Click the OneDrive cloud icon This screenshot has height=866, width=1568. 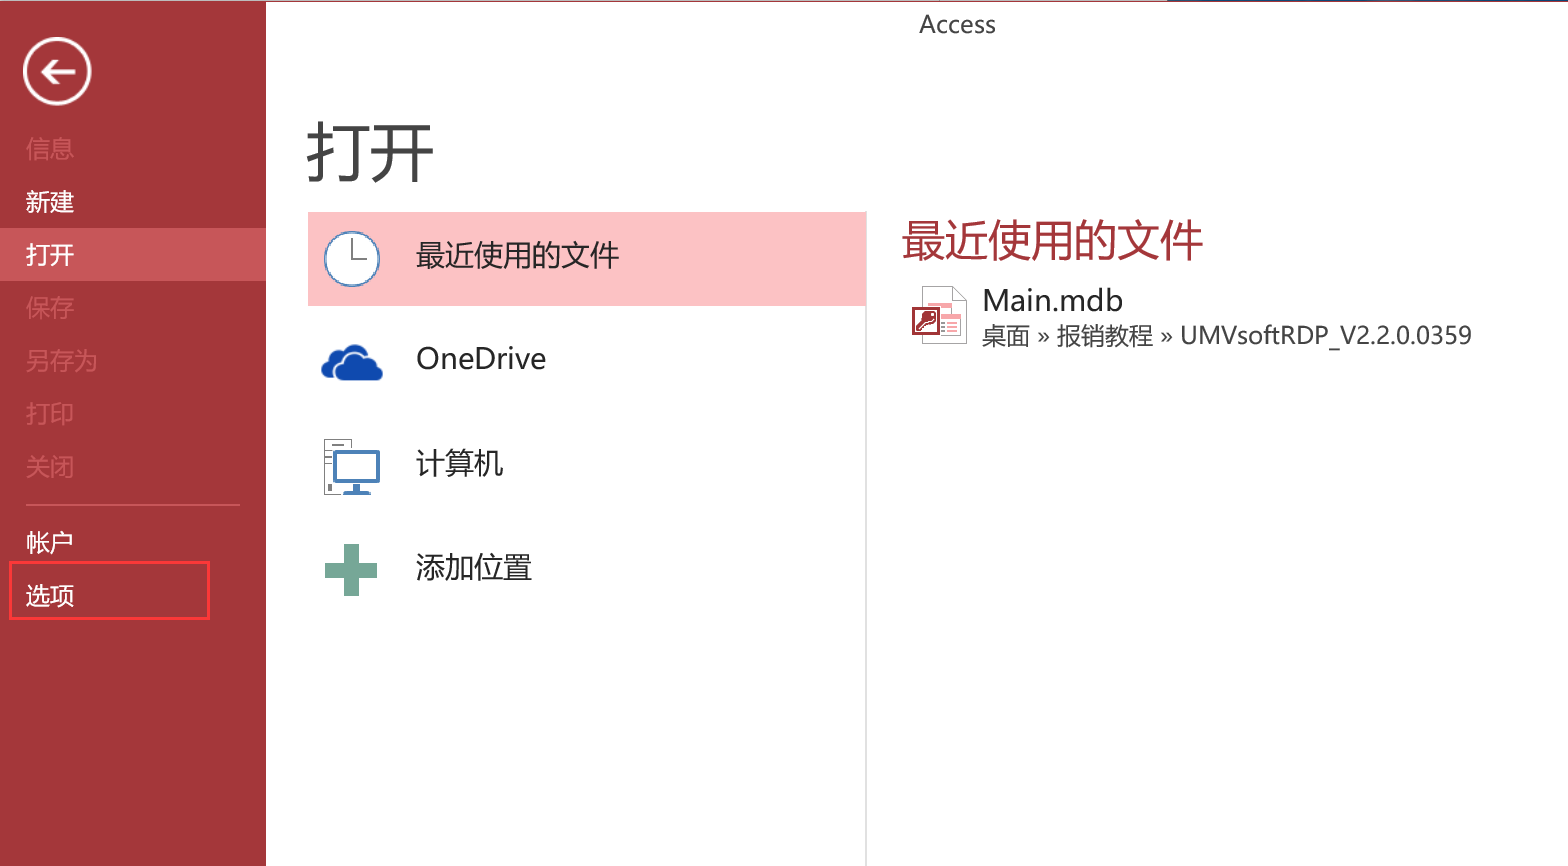click(352, 362)
